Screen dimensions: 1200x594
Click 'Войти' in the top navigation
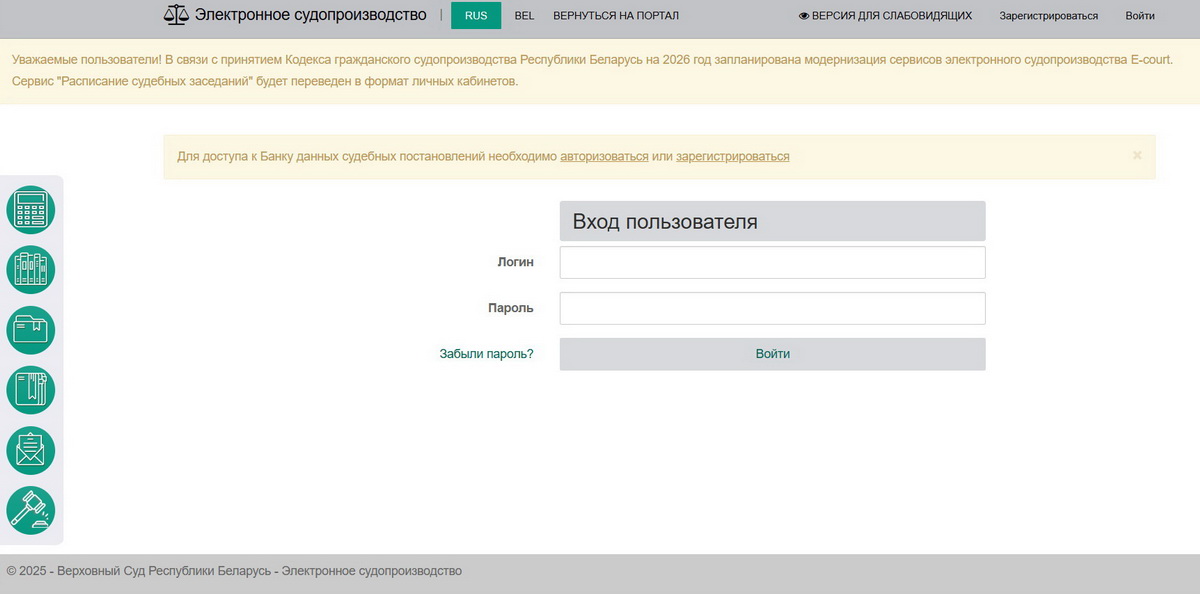(x=1139, y=16)
